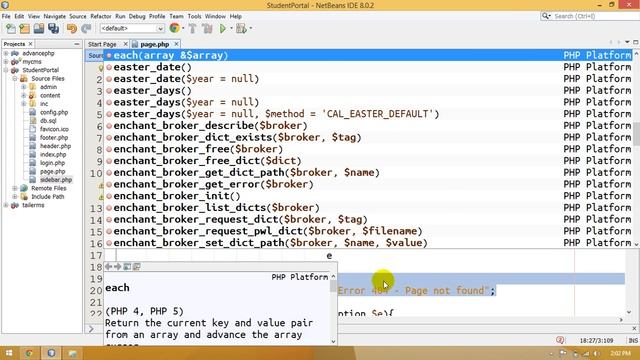Expand the advancephp project node
Image resolution: width=640 pixels, height=360 pixels.
[x=6, y=53]
